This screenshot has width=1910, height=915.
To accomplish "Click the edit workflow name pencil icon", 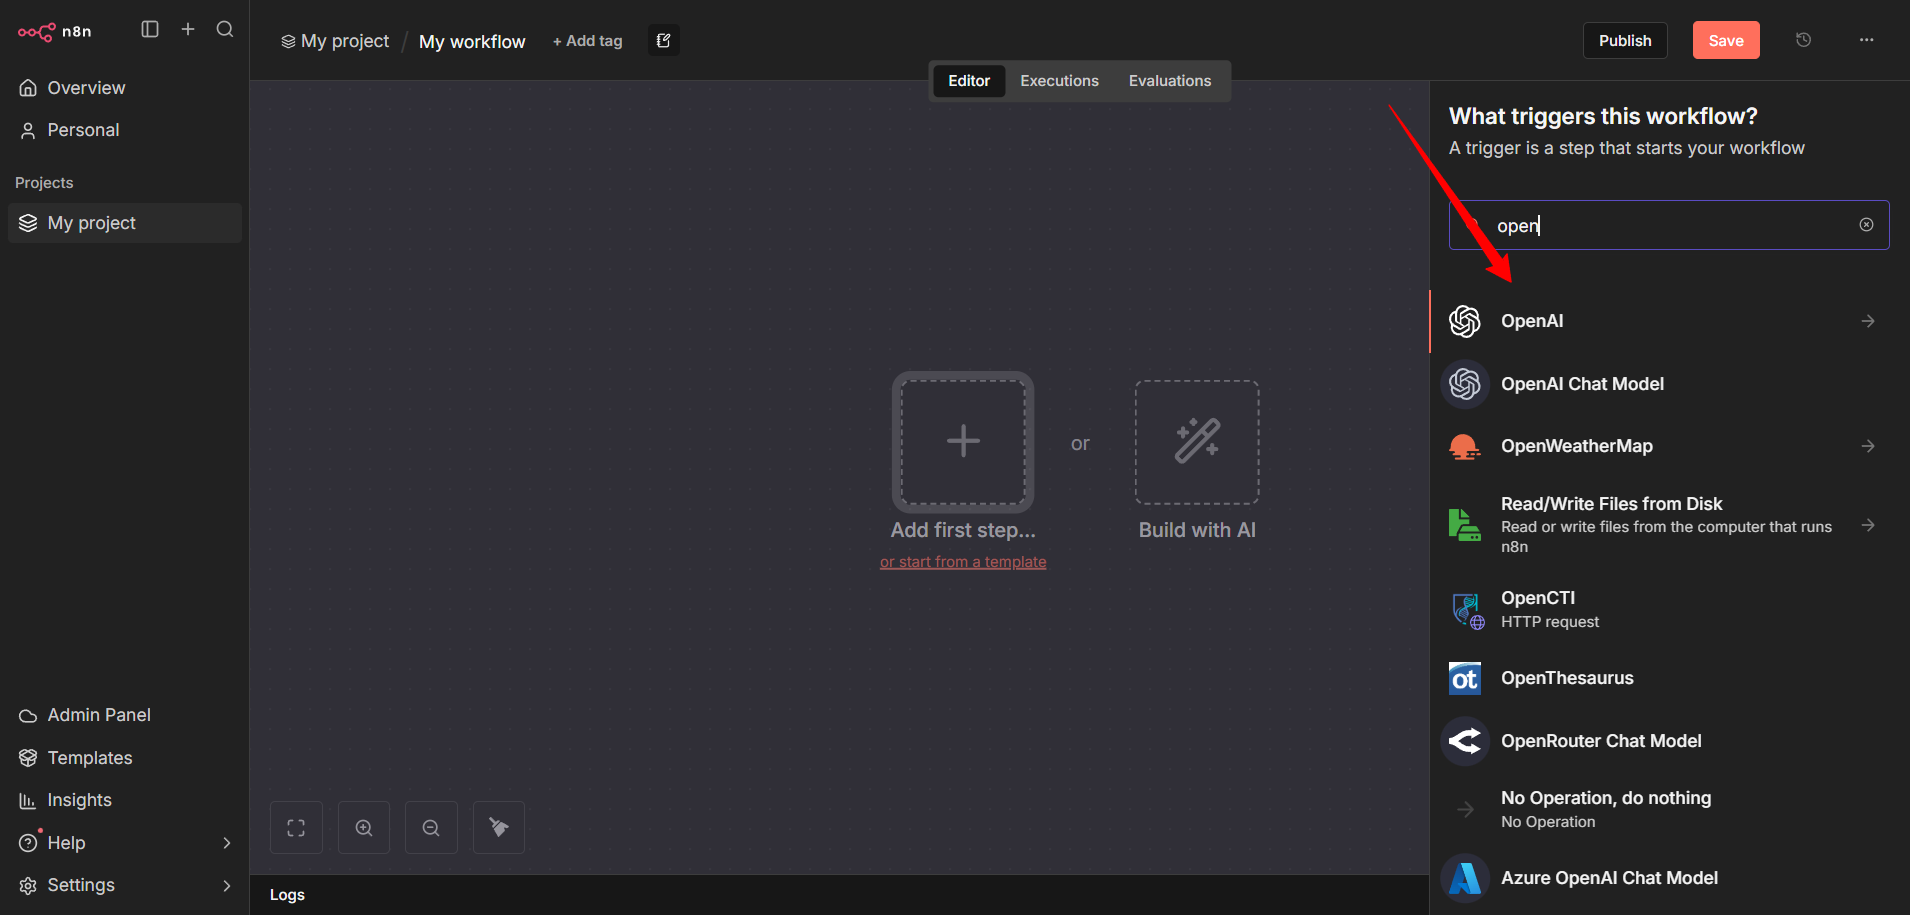I will pyautogui.click(x=663, y=40).
